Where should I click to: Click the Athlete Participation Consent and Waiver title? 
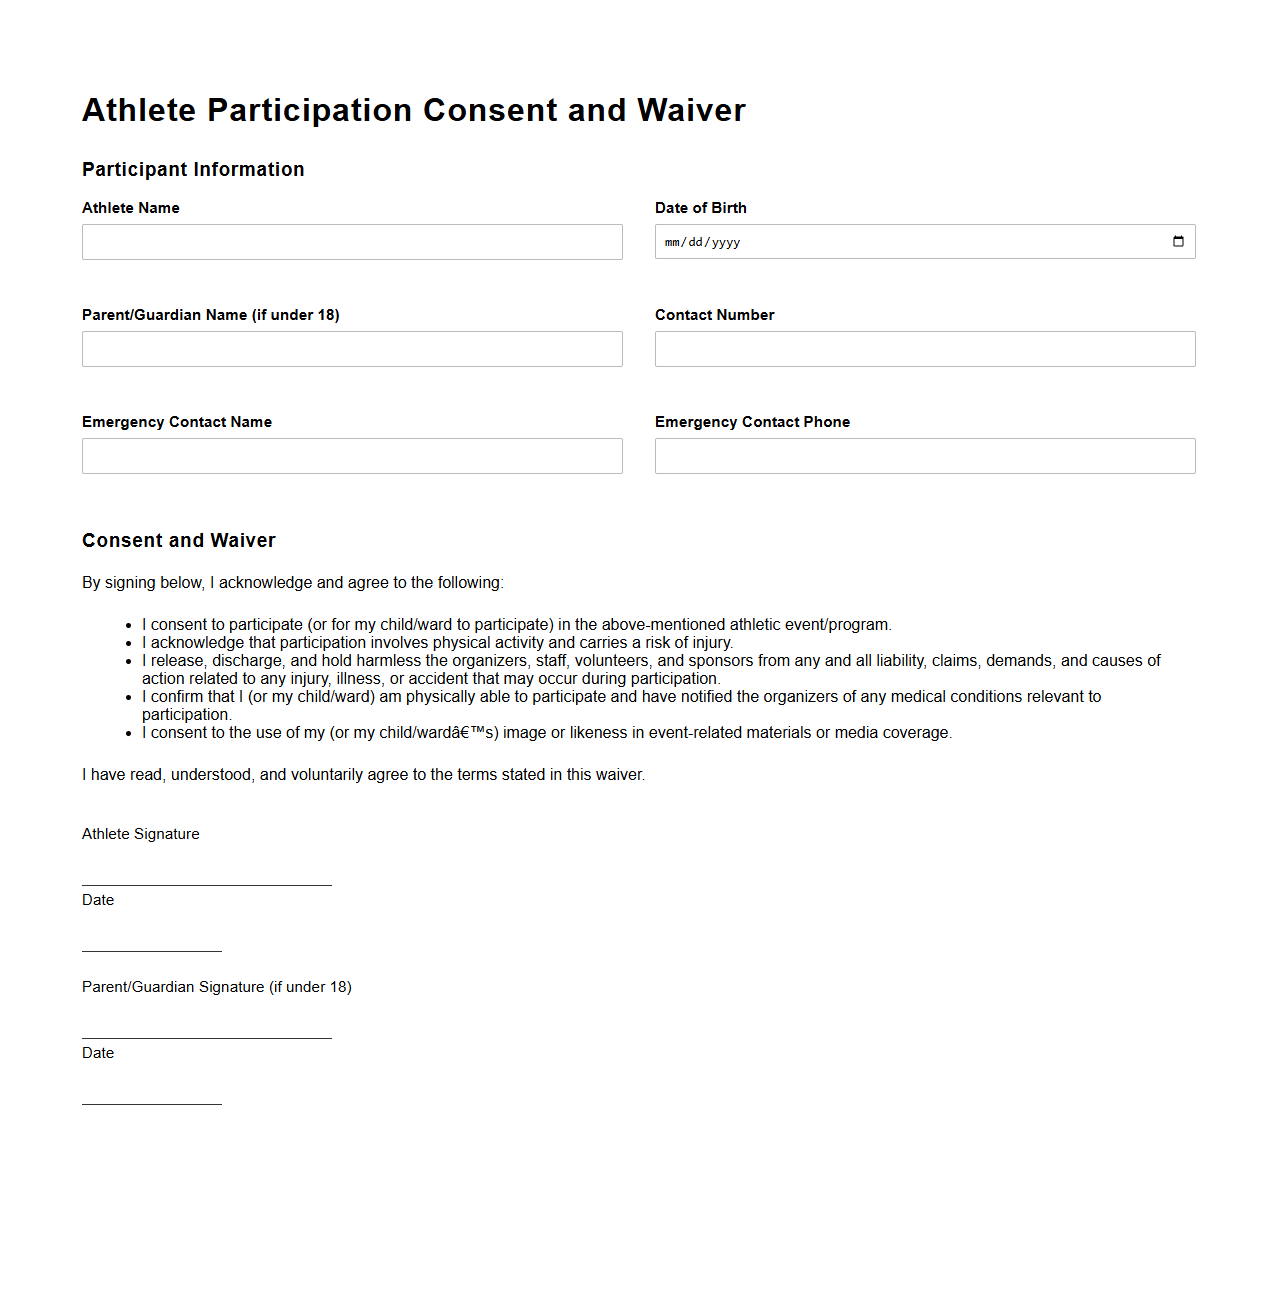413,110
